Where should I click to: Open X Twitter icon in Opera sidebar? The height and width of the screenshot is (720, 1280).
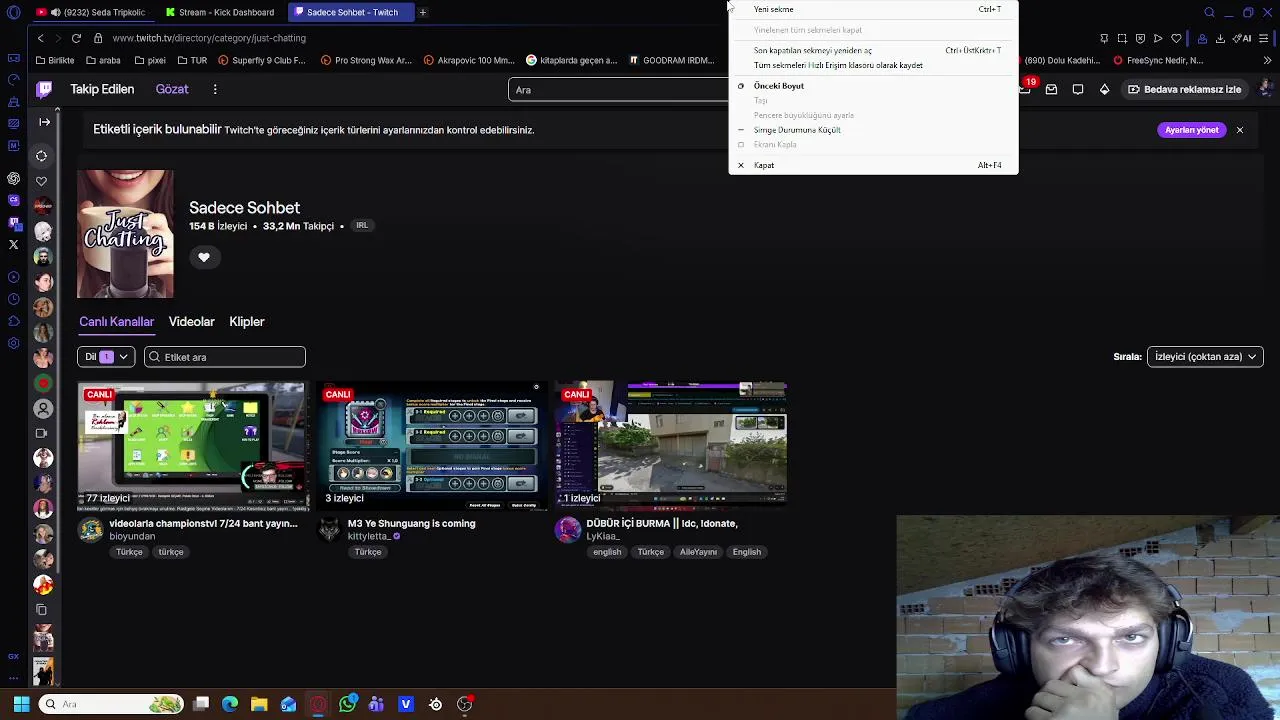tap(13, 244)
